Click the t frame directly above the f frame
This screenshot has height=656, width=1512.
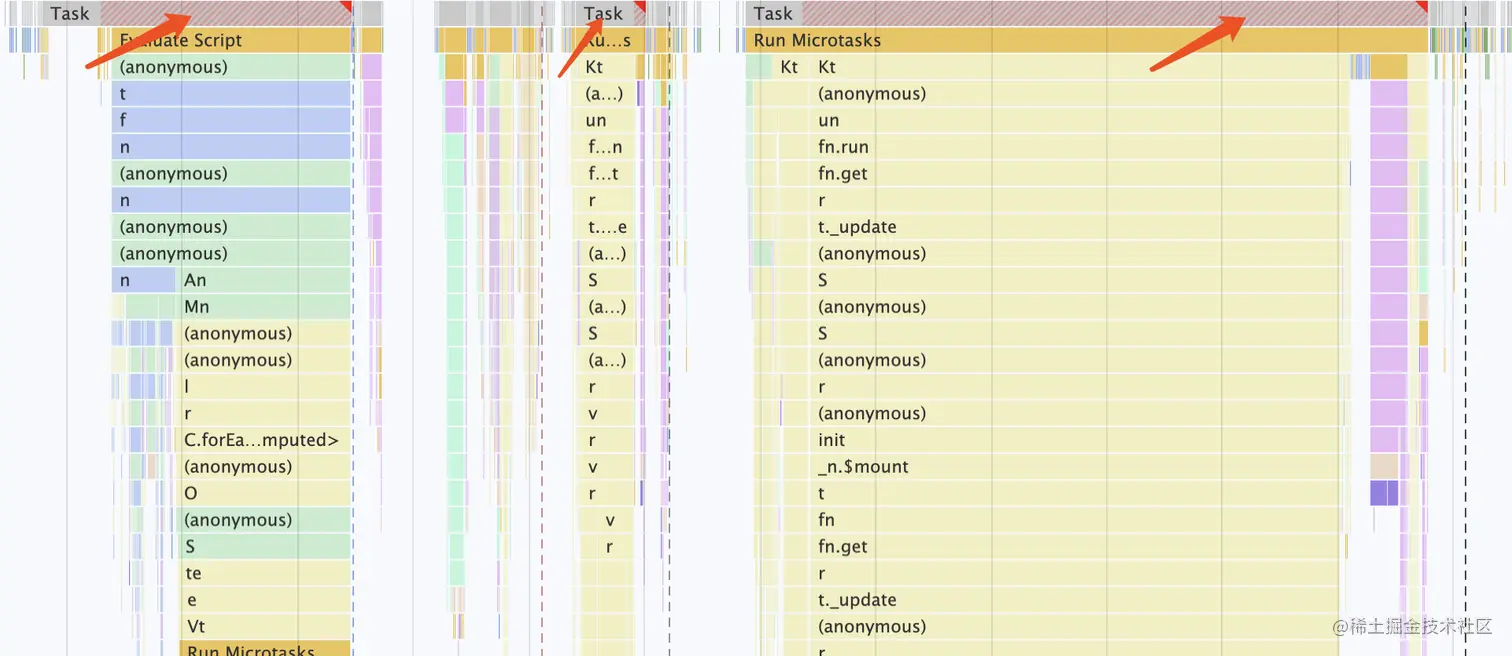pos(231,93)
